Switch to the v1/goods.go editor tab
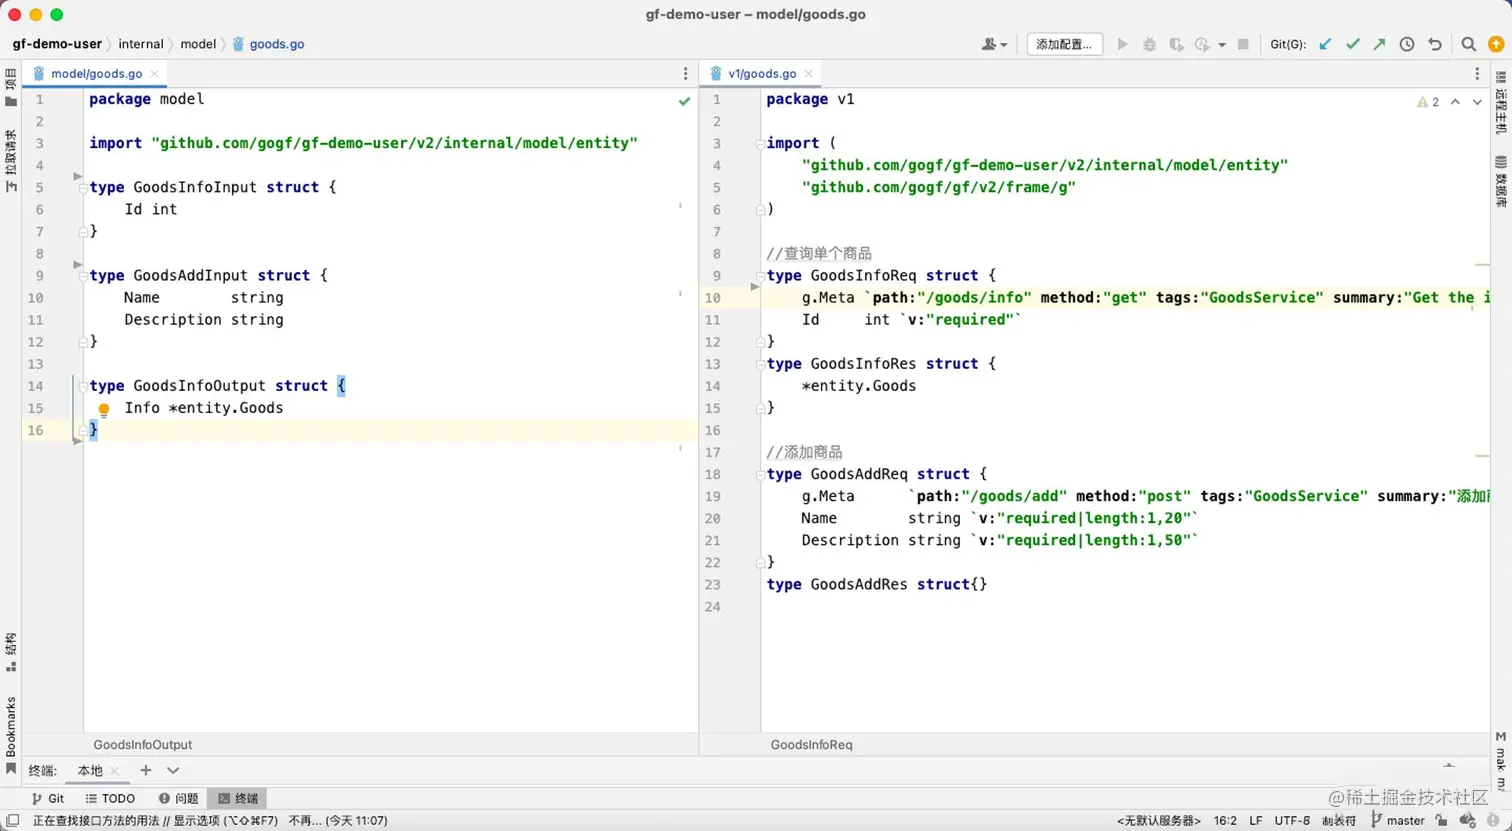The height and width of the screenshot is (831, 1512). [x=762, y=74]
